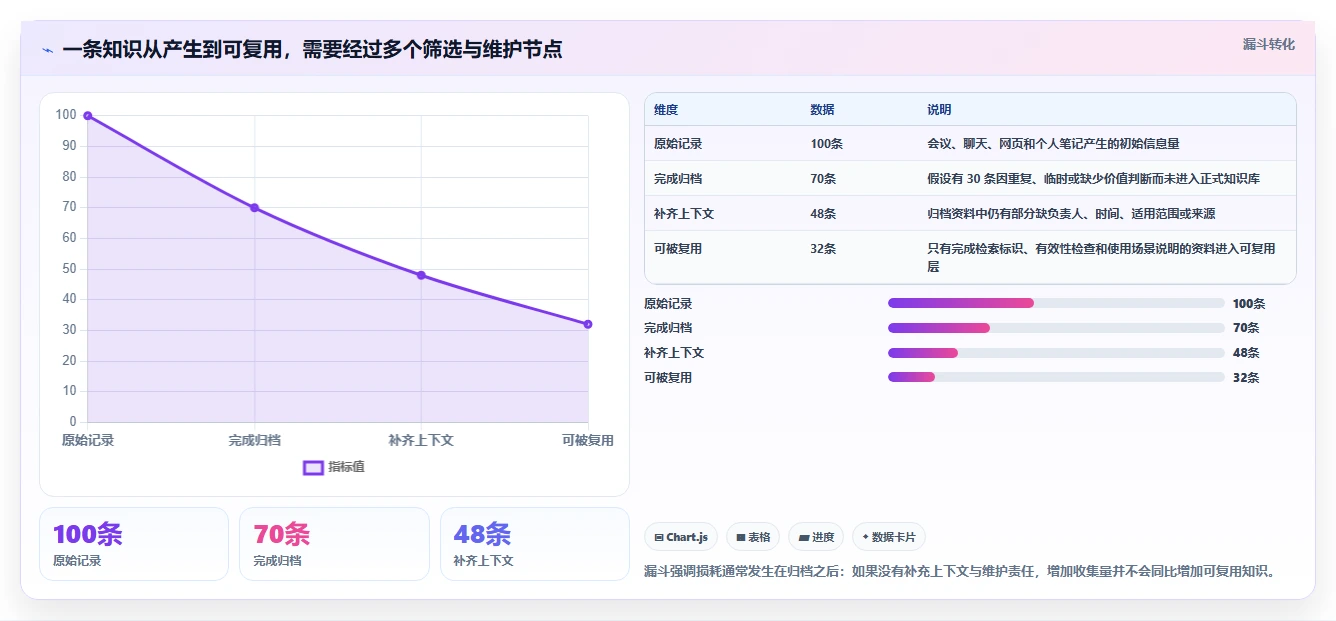Screen dimensions: 1336x621
Task: Select the Chart.js tag chip
Action: coord(681,537)
